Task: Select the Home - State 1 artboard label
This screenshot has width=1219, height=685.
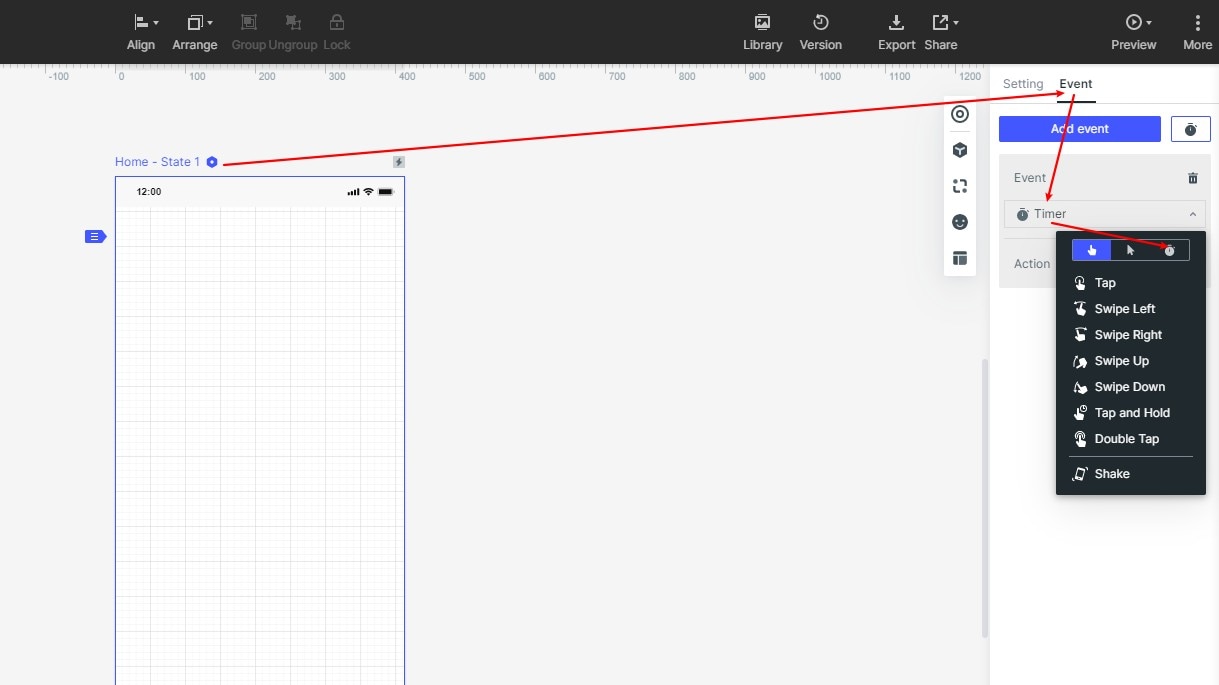Action: tap(158, 162)
